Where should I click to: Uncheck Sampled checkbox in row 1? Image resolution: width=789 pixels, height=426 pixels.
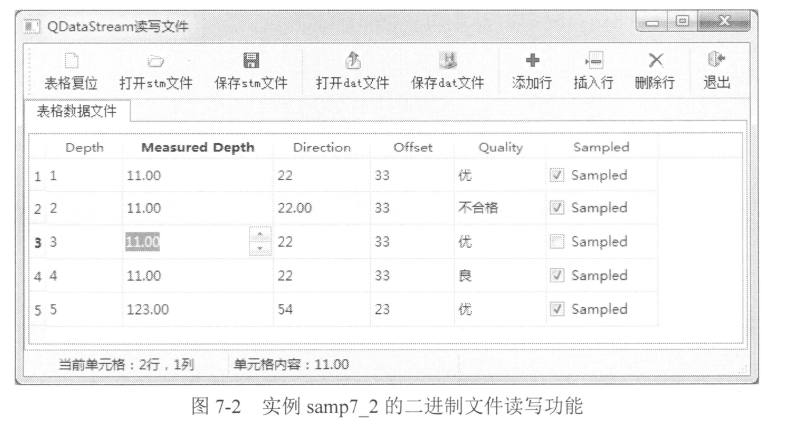coord(557,175)
